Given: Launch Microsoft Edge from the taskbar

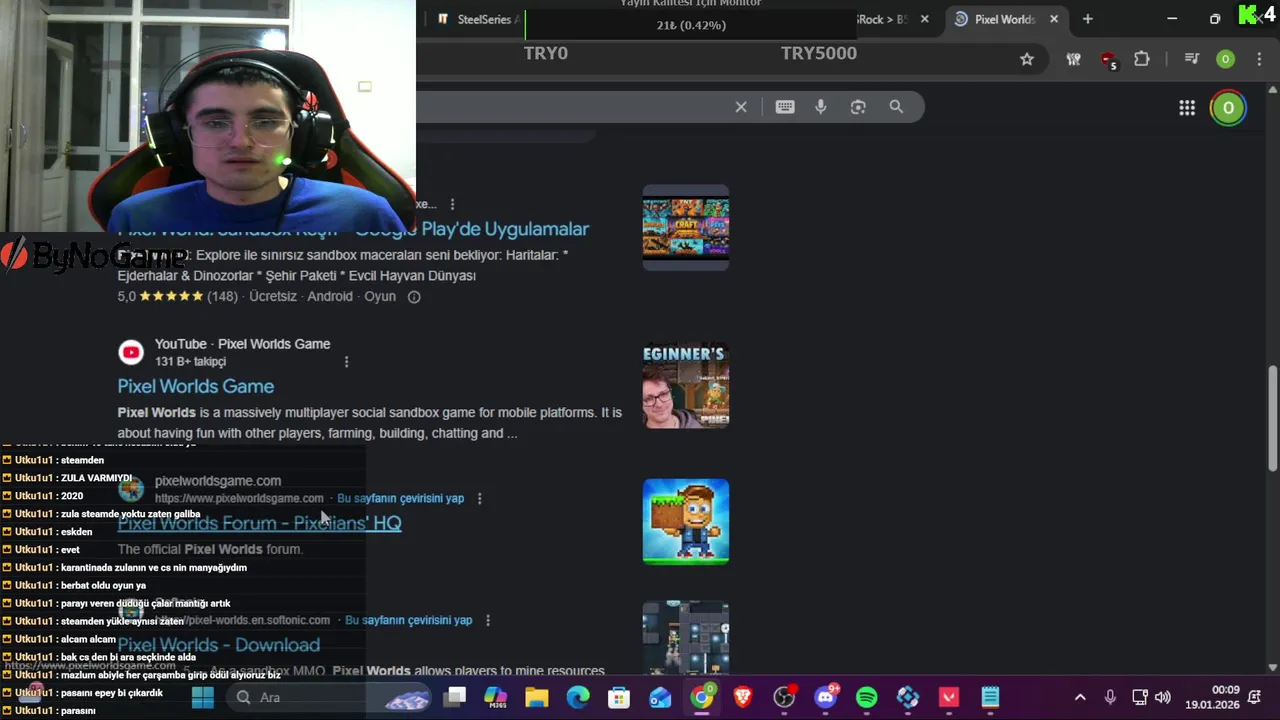Looking at the screenshot, I should point(578,697).
